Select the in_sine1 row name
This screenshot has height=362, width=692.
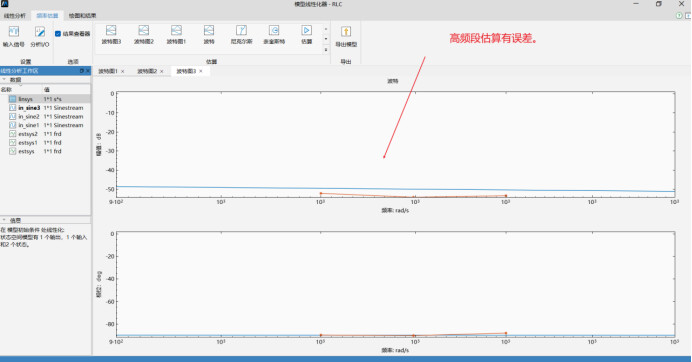click(29, 125)
